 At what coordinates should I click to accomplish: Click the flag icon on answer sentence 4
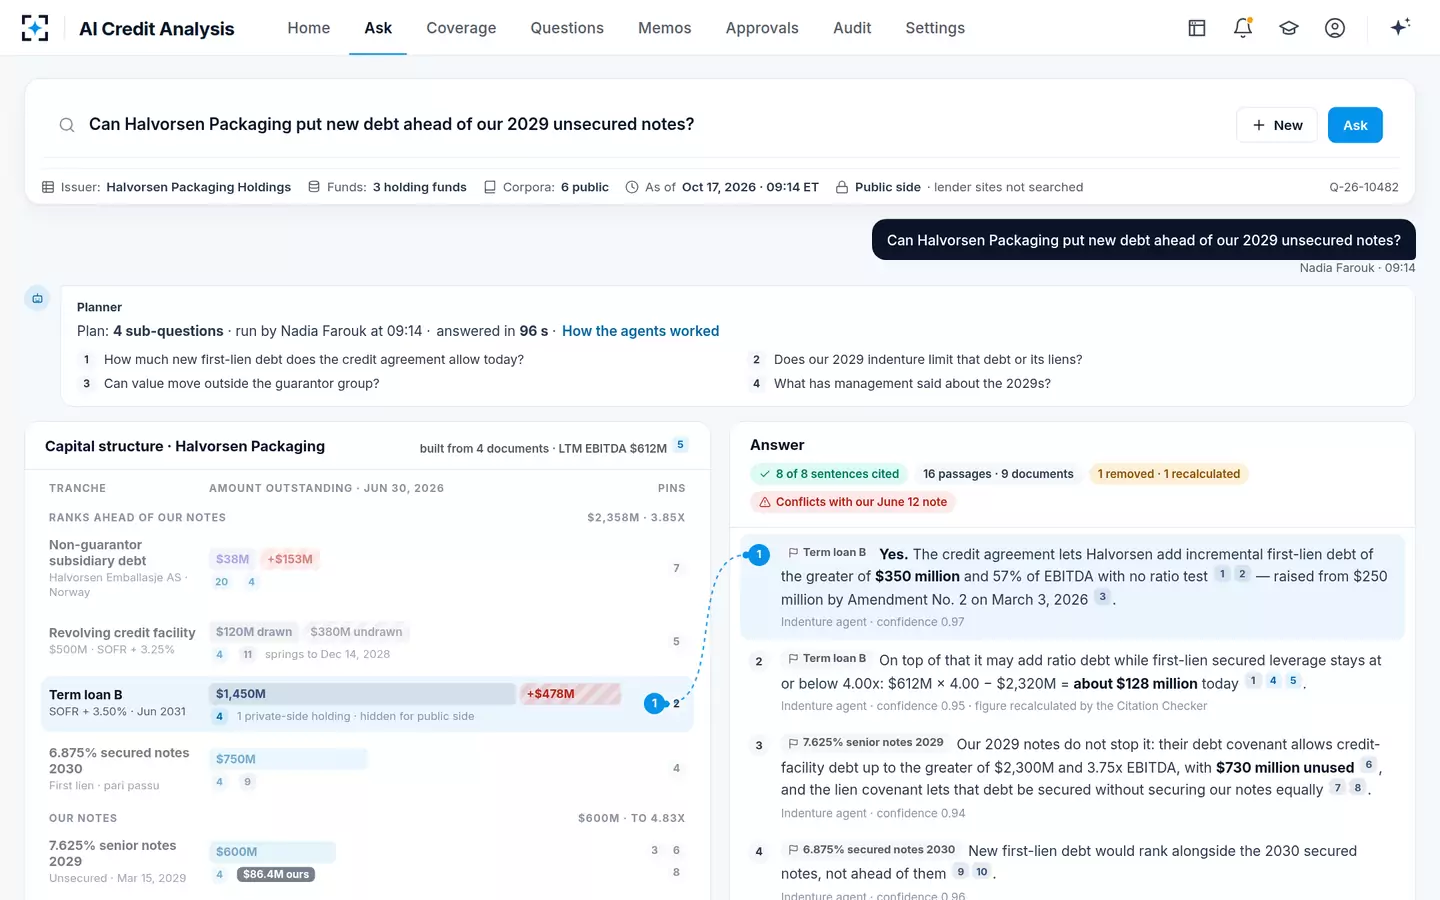pyautogui.click(x=793, y=850)
